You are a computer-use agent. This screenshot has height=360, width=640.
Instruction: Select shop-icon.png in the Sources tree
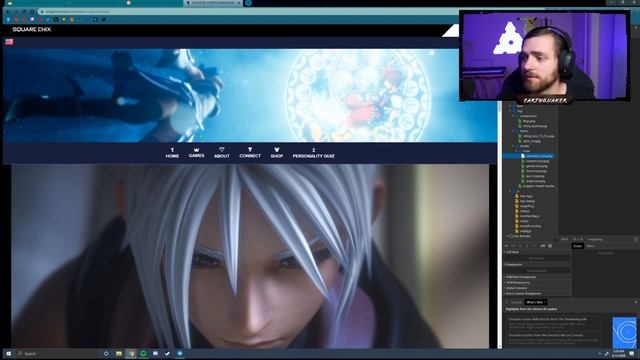tap(536, 181)
